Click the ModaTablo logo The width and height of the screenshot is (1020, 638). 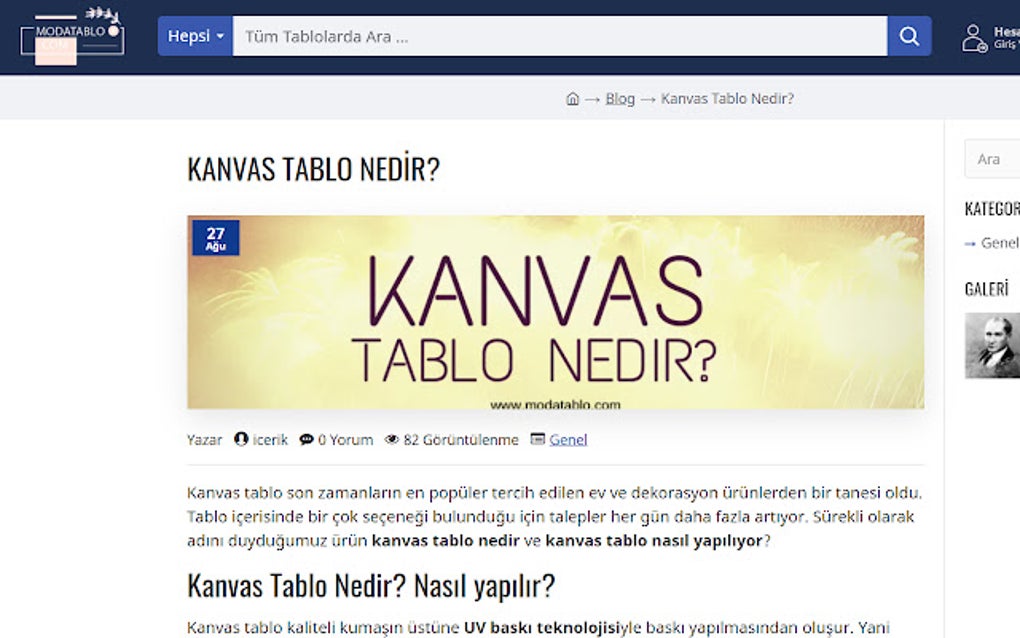click(x=70, y=36)
